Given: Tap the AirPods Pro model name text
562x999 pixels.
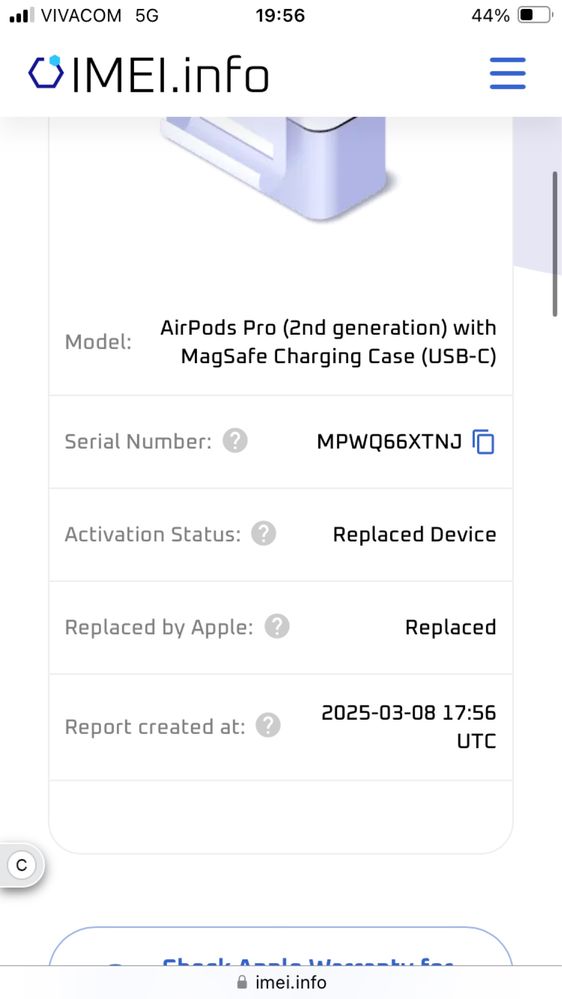Looking at the screenshot, I should pos(329,342).
